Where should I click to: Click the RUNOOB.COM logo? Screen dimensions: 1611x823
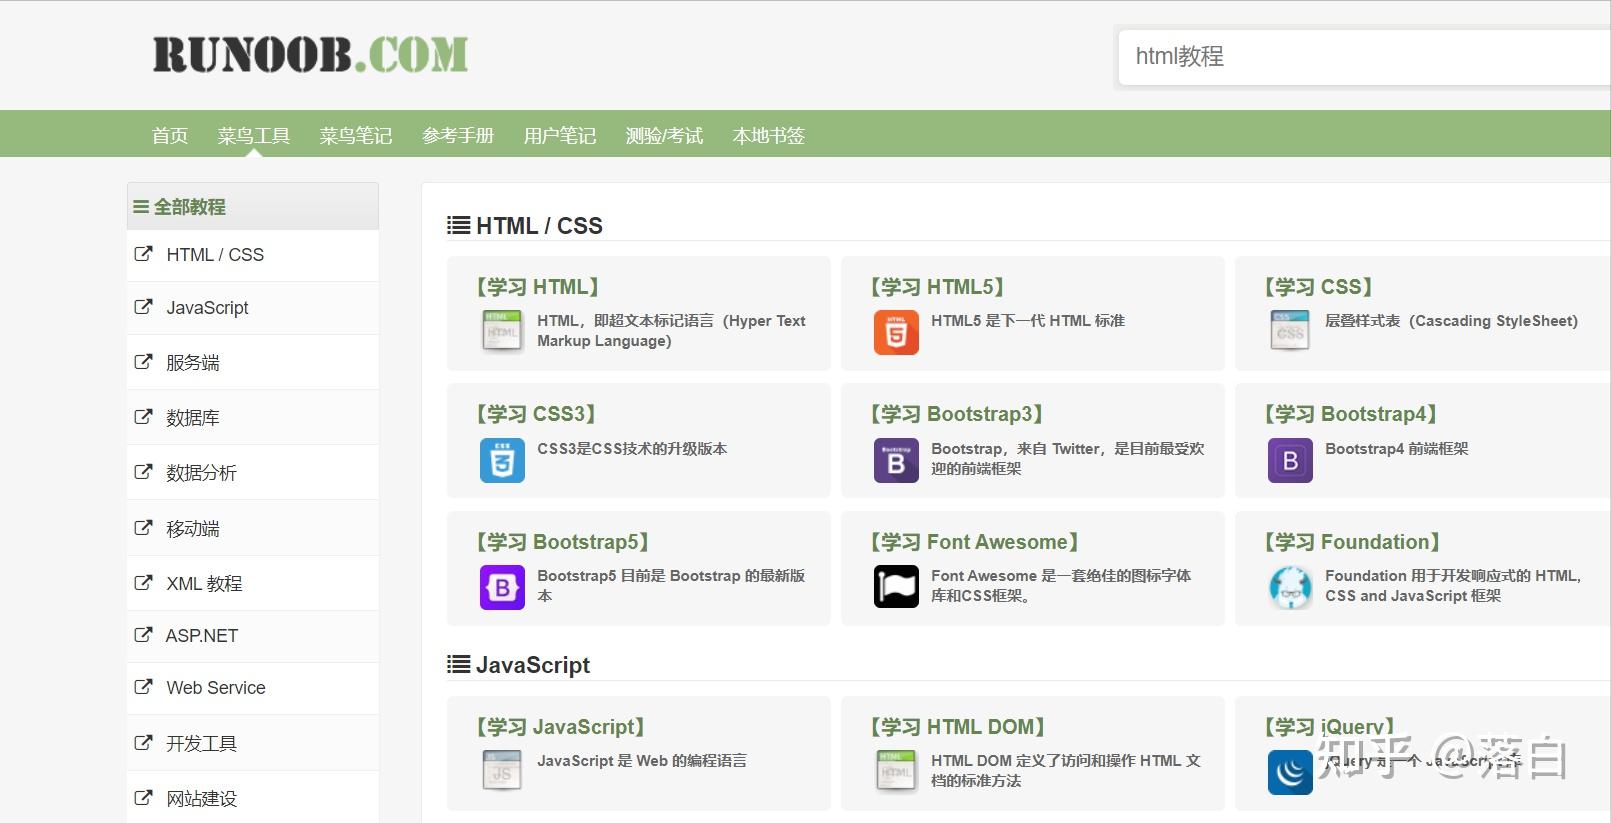[310, 55]
